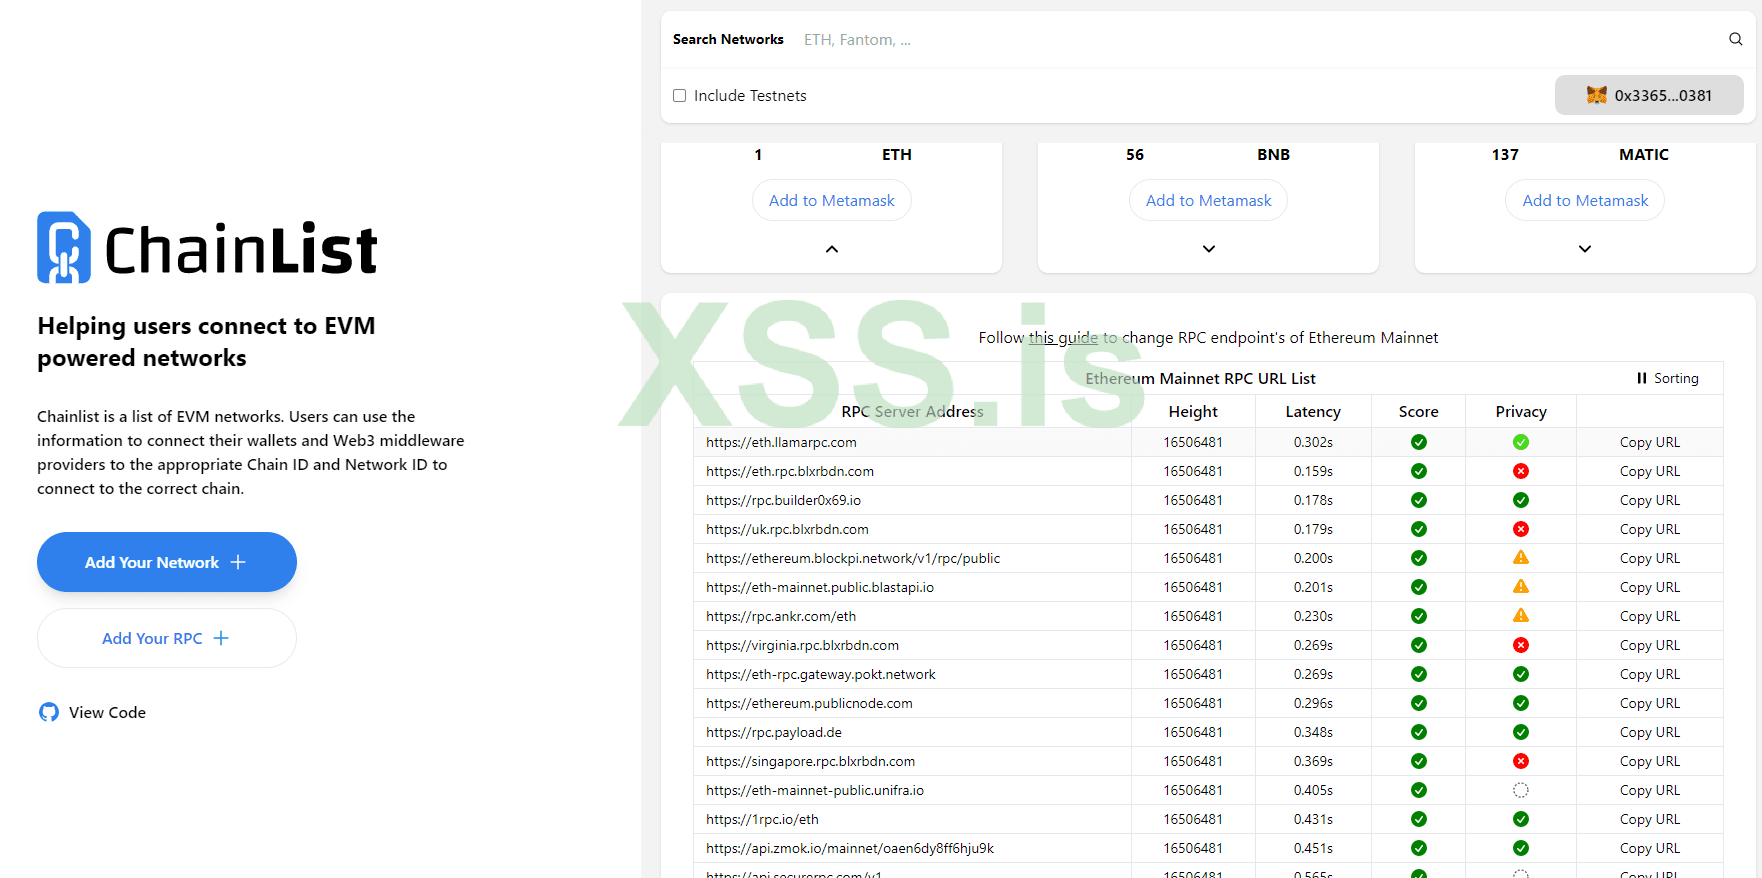1762x878 pixels.
Task: Click red privacy icon for eth.rpc.blxrbdn.com
Action: pos(1520,471)
